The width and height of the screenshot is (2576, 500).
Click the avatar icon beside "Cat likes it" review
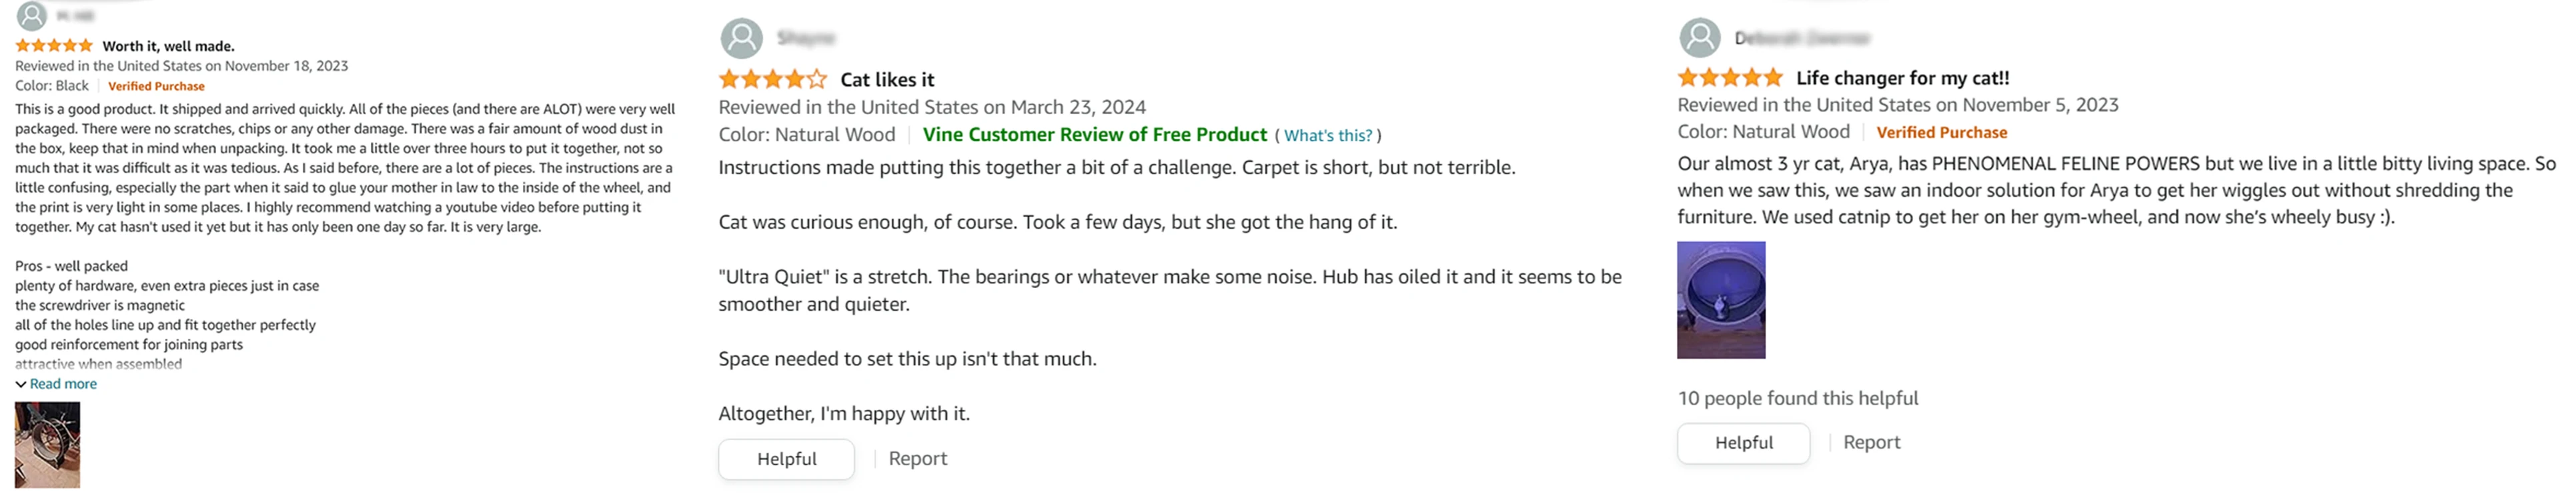pyautogui.click(x=741, y=39)
